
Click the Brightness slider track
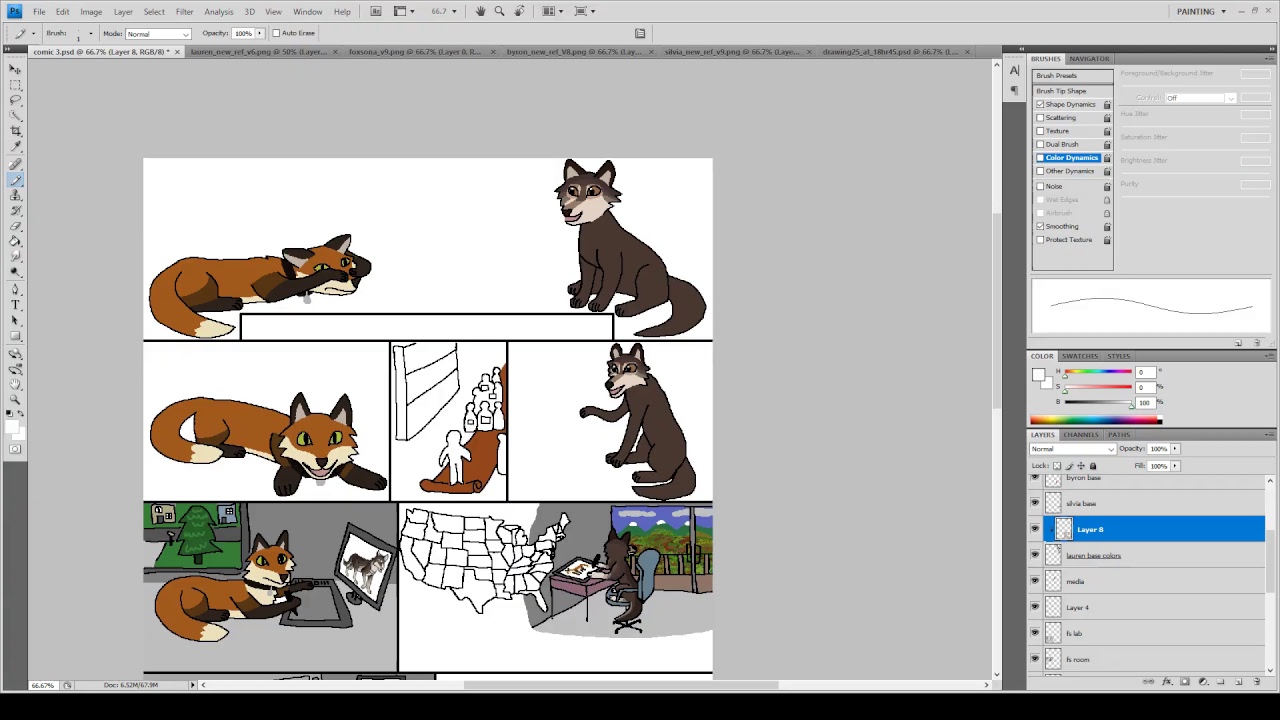(1098, 403)
